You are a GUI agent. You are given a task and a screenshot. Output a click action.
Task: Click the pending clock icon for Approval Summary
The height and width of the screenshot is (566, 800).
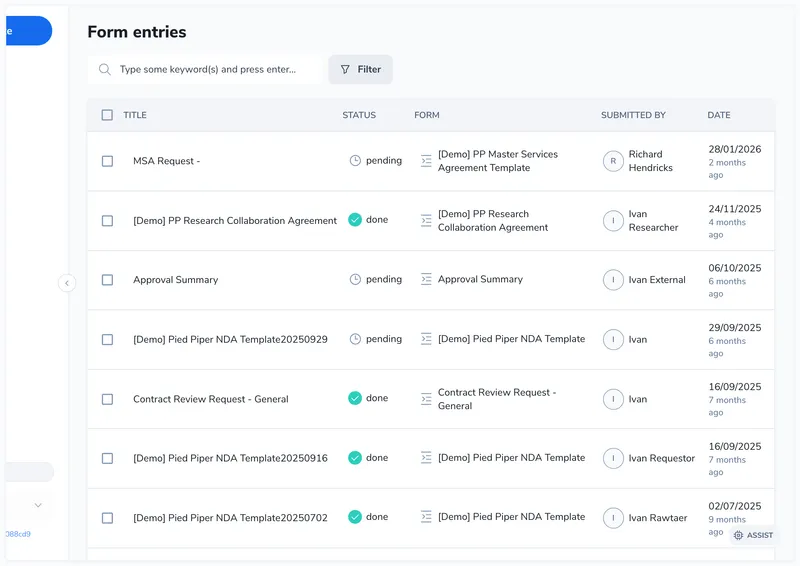point(355,280)
